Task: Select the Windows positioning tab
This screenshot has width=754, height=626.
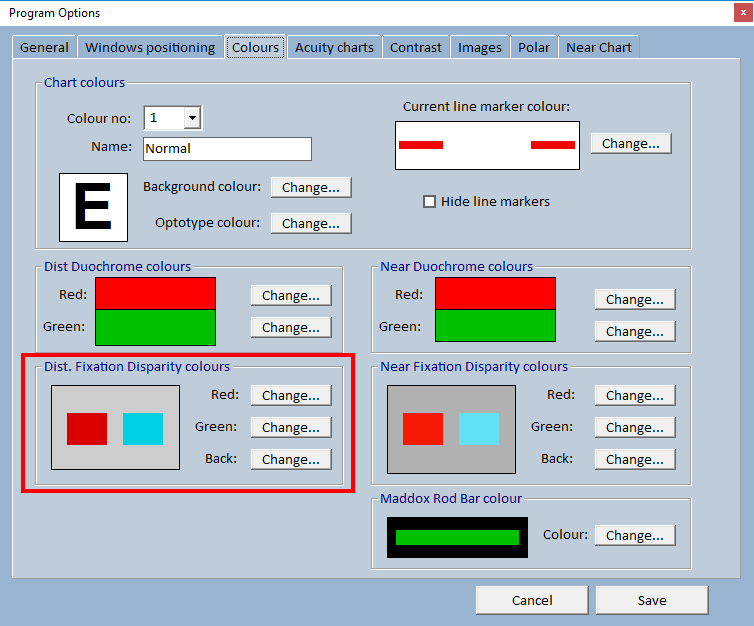Action: pyautogui.click(x=150, y=48)
